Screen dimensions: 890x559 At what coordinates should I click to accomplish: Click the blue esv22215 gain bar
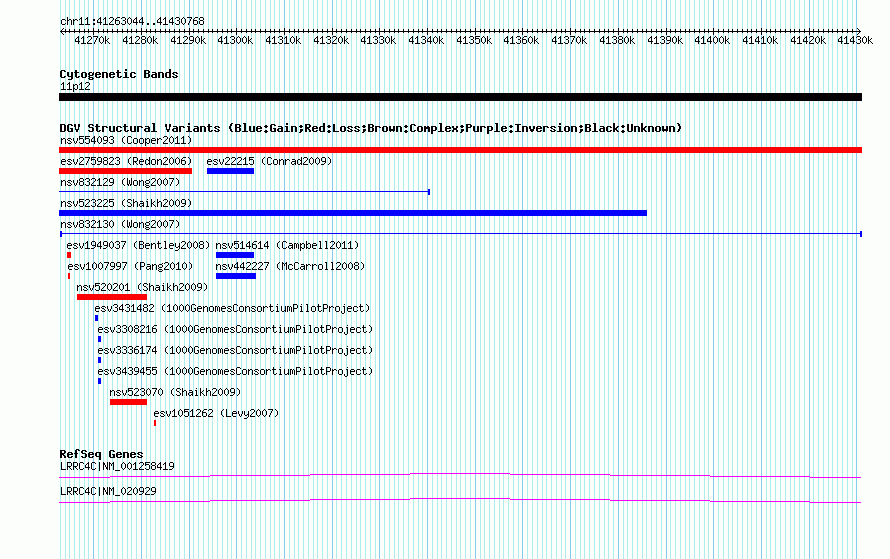click(230, 171)
